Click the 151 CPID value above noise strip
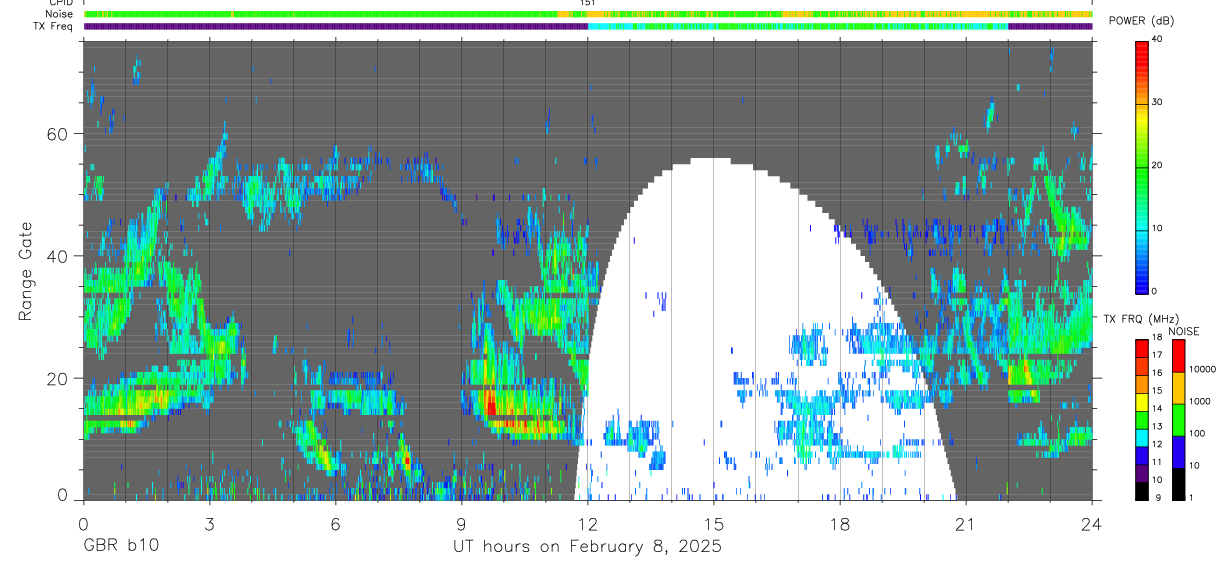Image resolution: width=1228 pixels, height=567 pixels. 588,3
